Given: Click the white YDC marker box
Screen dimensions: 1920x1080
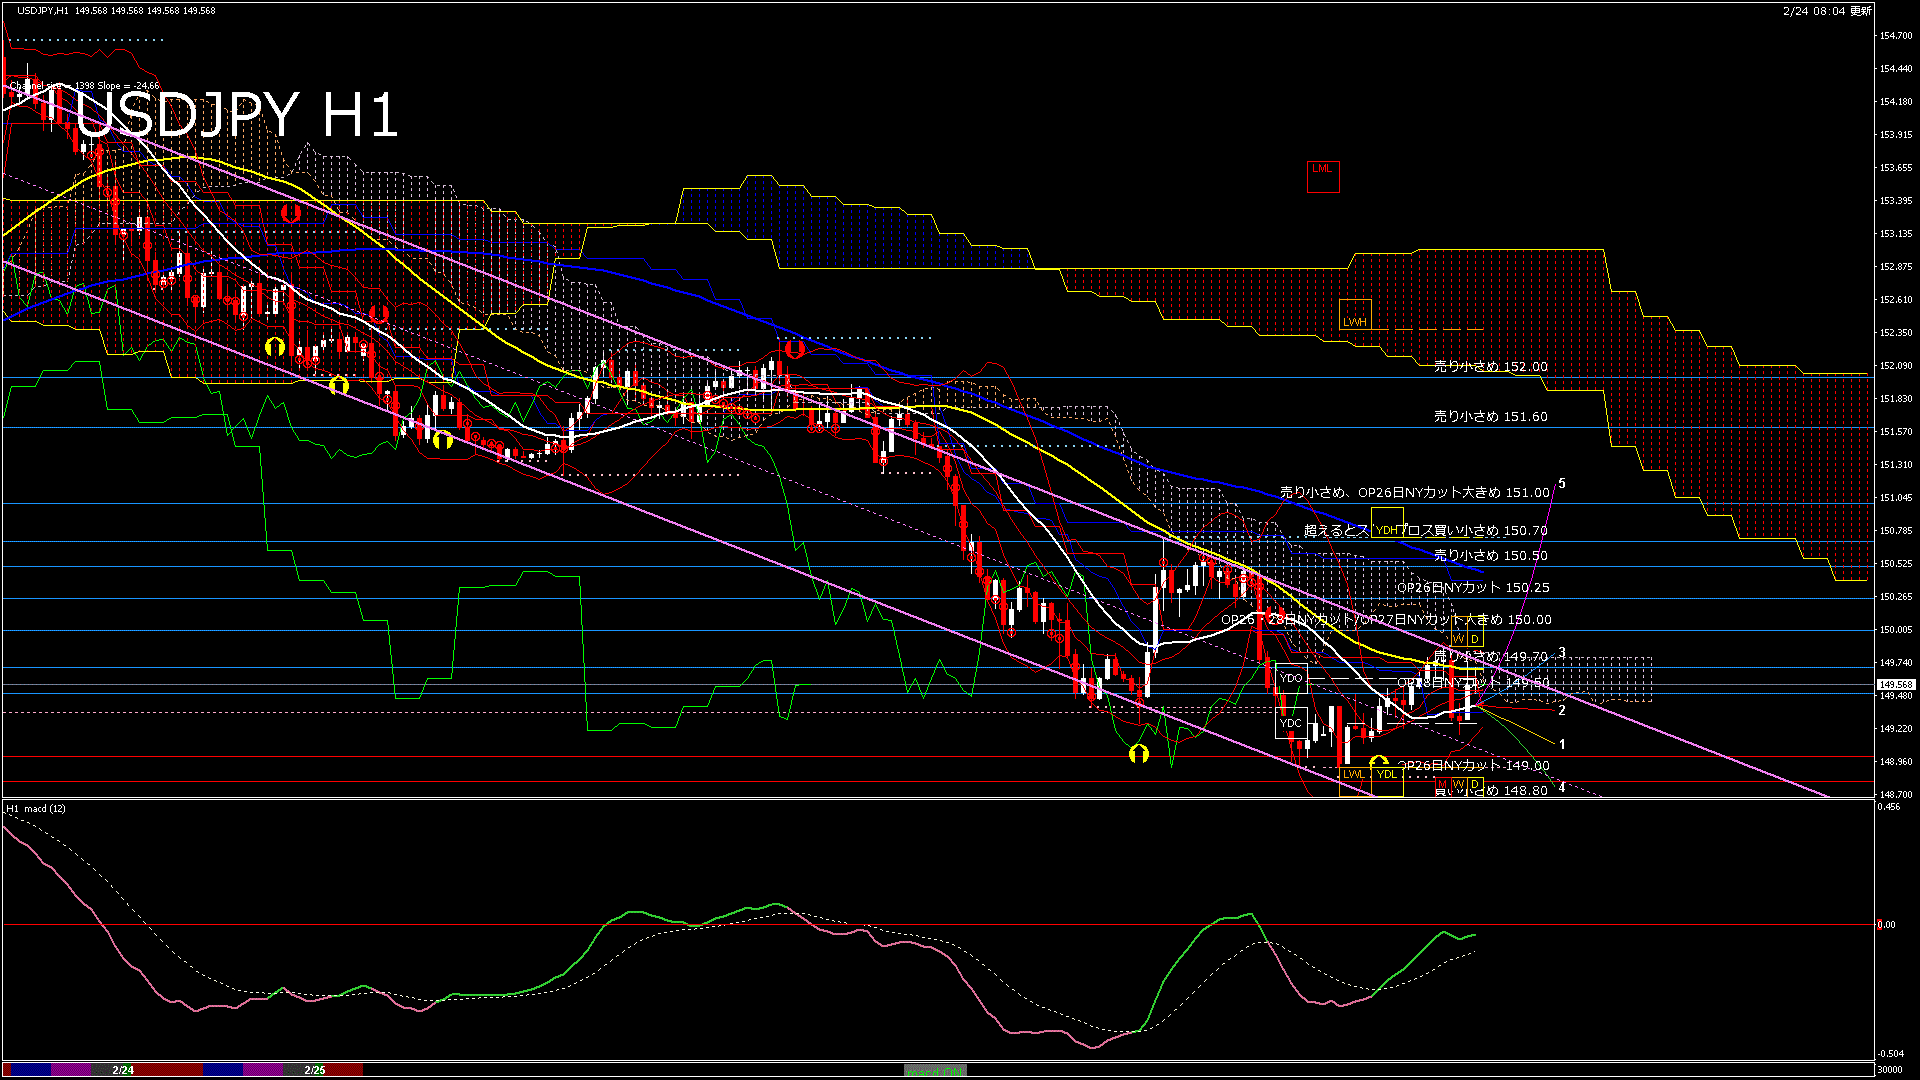Looking at the screenshot, I should [1291, 723].
